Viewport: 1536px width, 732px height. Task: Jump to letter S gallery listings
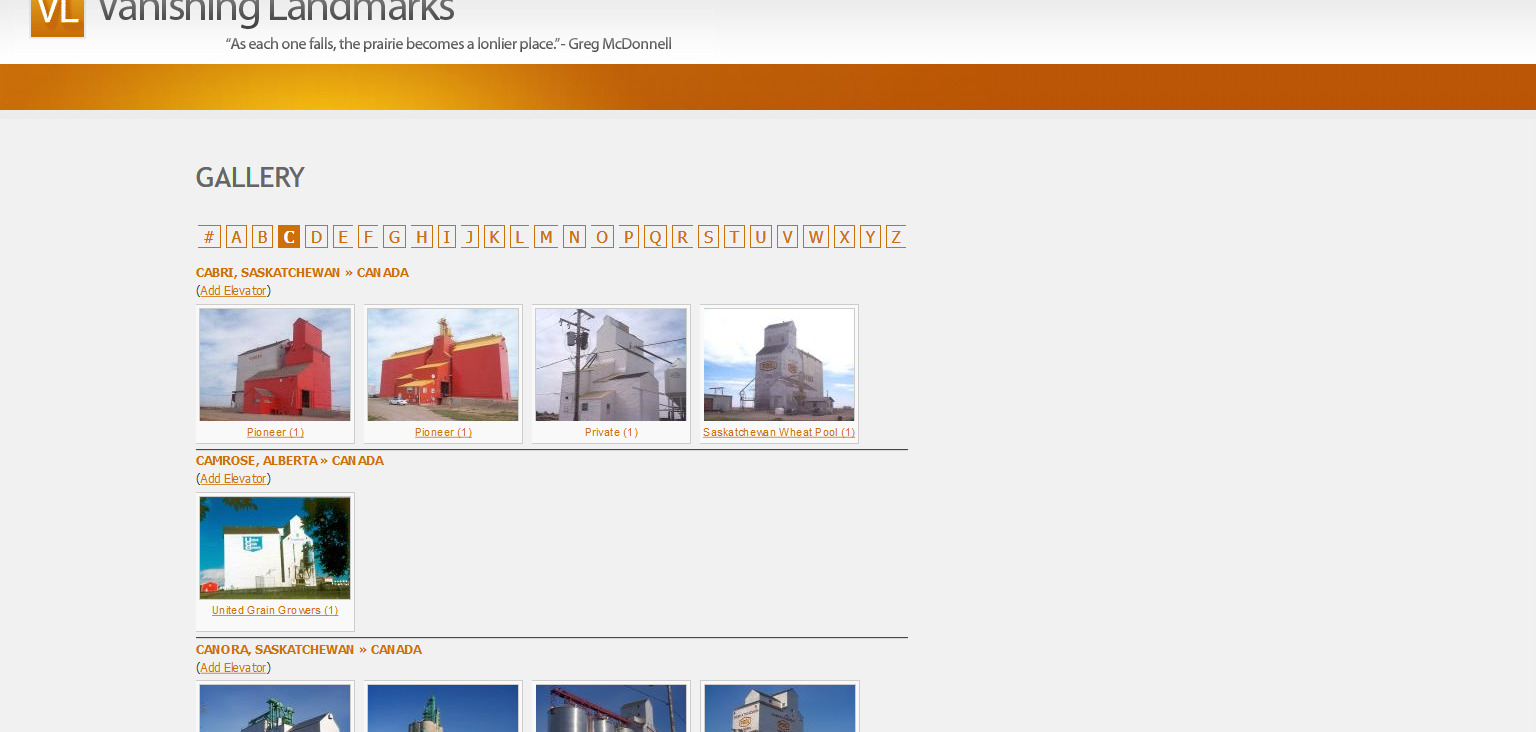pos(708,237)
